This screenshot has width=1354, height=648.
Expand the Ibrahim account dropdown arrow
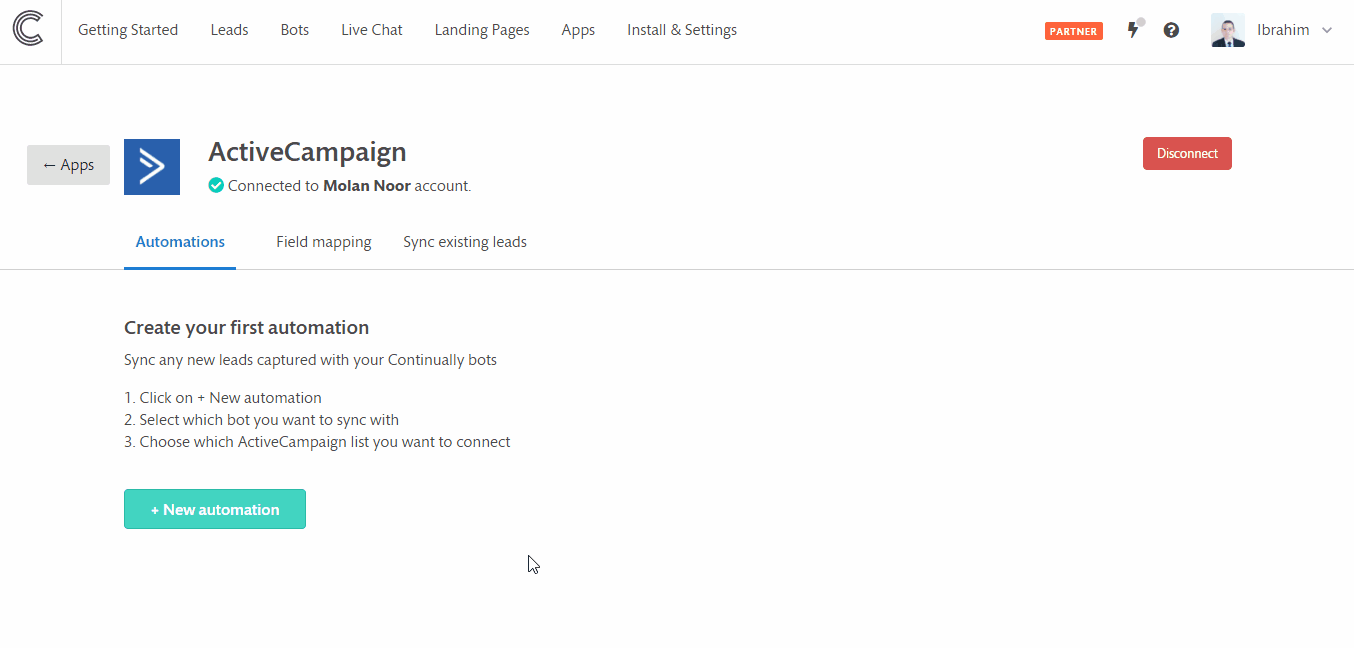1327,30
